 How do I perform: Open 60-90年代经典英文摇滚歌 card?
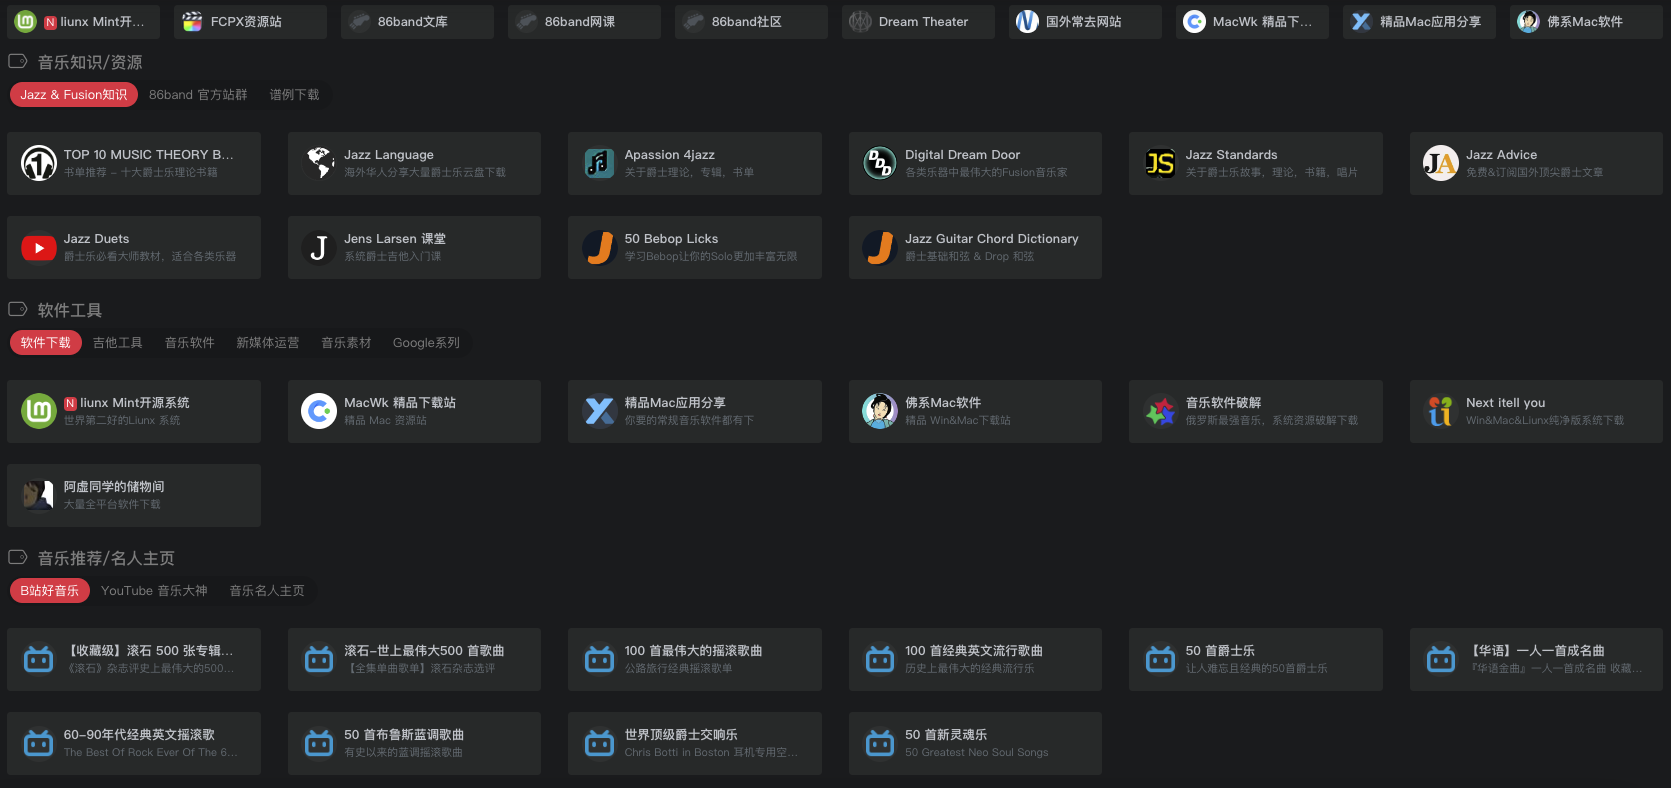(134, 743)
